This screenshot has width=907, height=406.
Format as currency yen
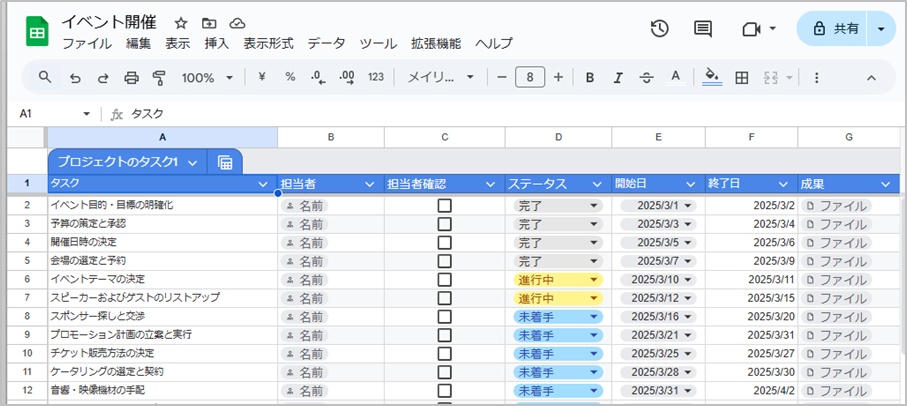[x=261, y=77]
